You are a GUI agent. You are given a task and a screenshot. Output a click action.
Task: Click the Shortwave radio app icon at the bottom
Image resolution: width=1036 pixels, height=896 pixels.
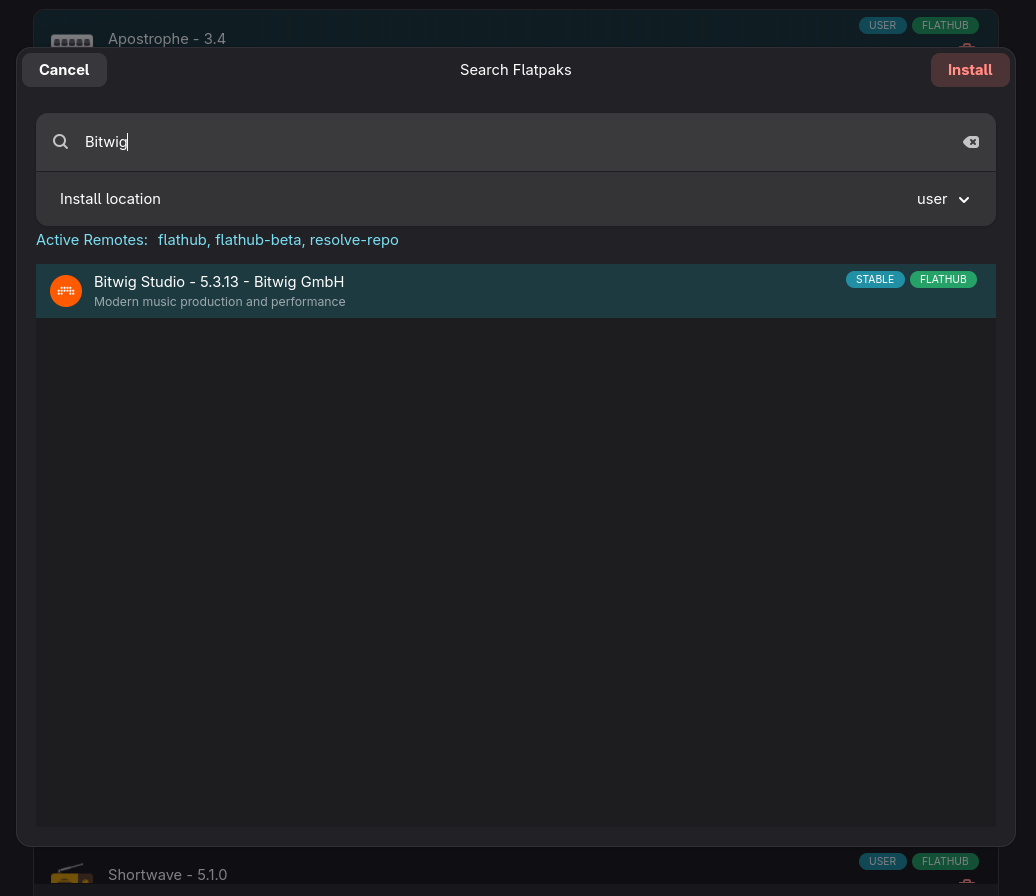click(x=71, y=874)
